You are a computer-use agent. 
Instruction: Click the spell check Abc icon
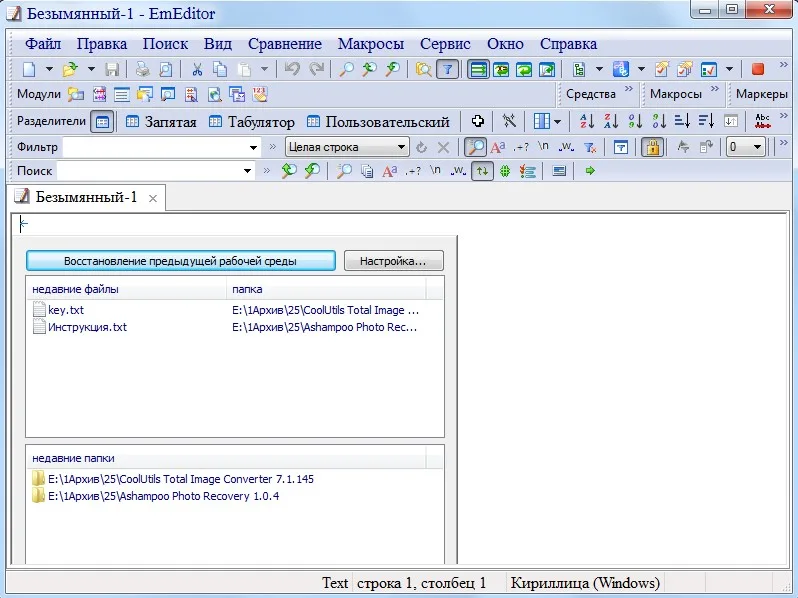click(x=762, y=121)
